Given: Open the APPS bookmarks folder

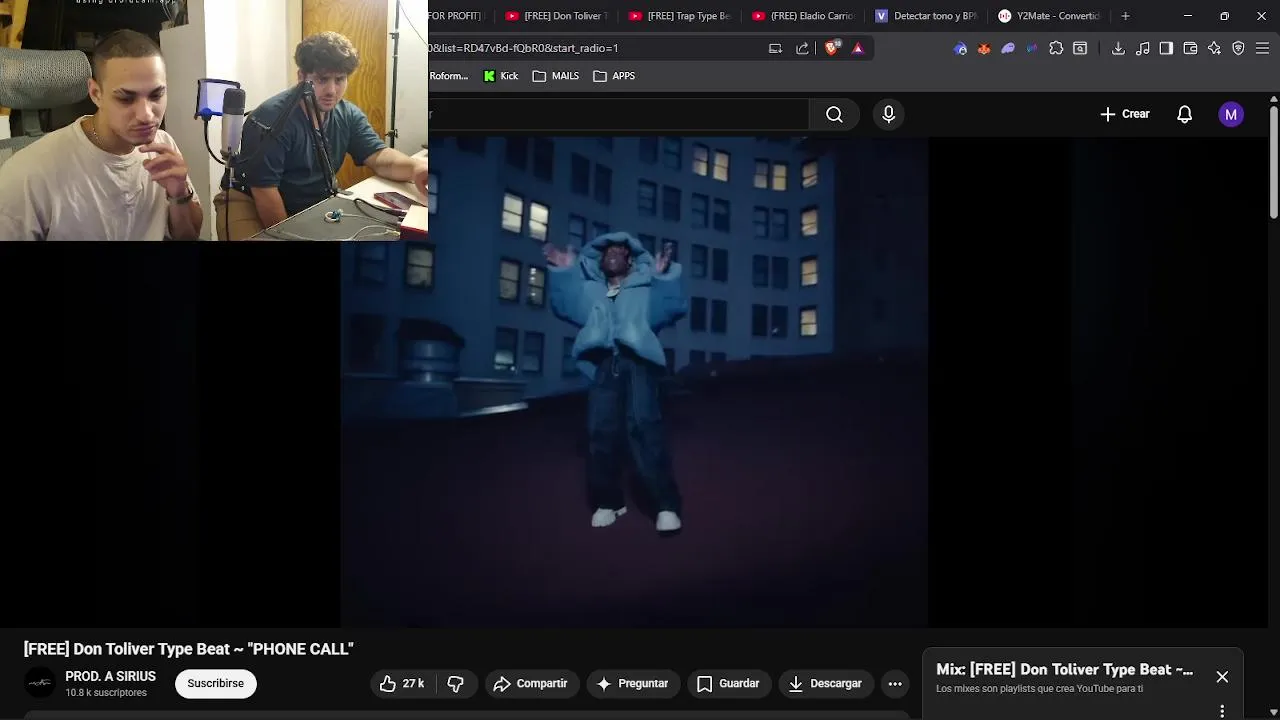Looking at the screenshot, I should [x=614, y=76].
